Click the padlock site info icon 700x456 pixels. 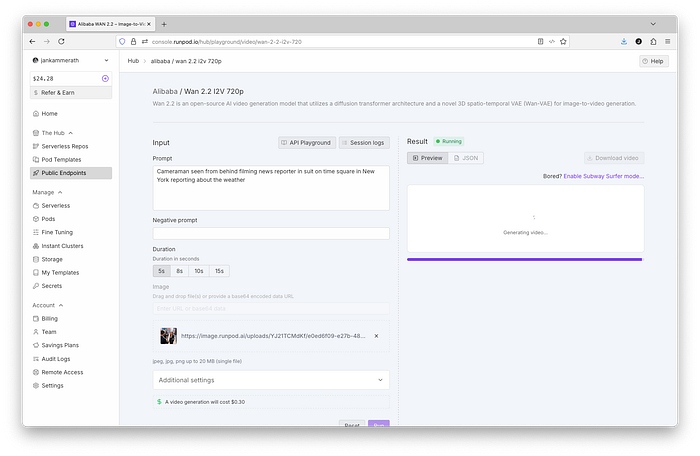(133, 42)
